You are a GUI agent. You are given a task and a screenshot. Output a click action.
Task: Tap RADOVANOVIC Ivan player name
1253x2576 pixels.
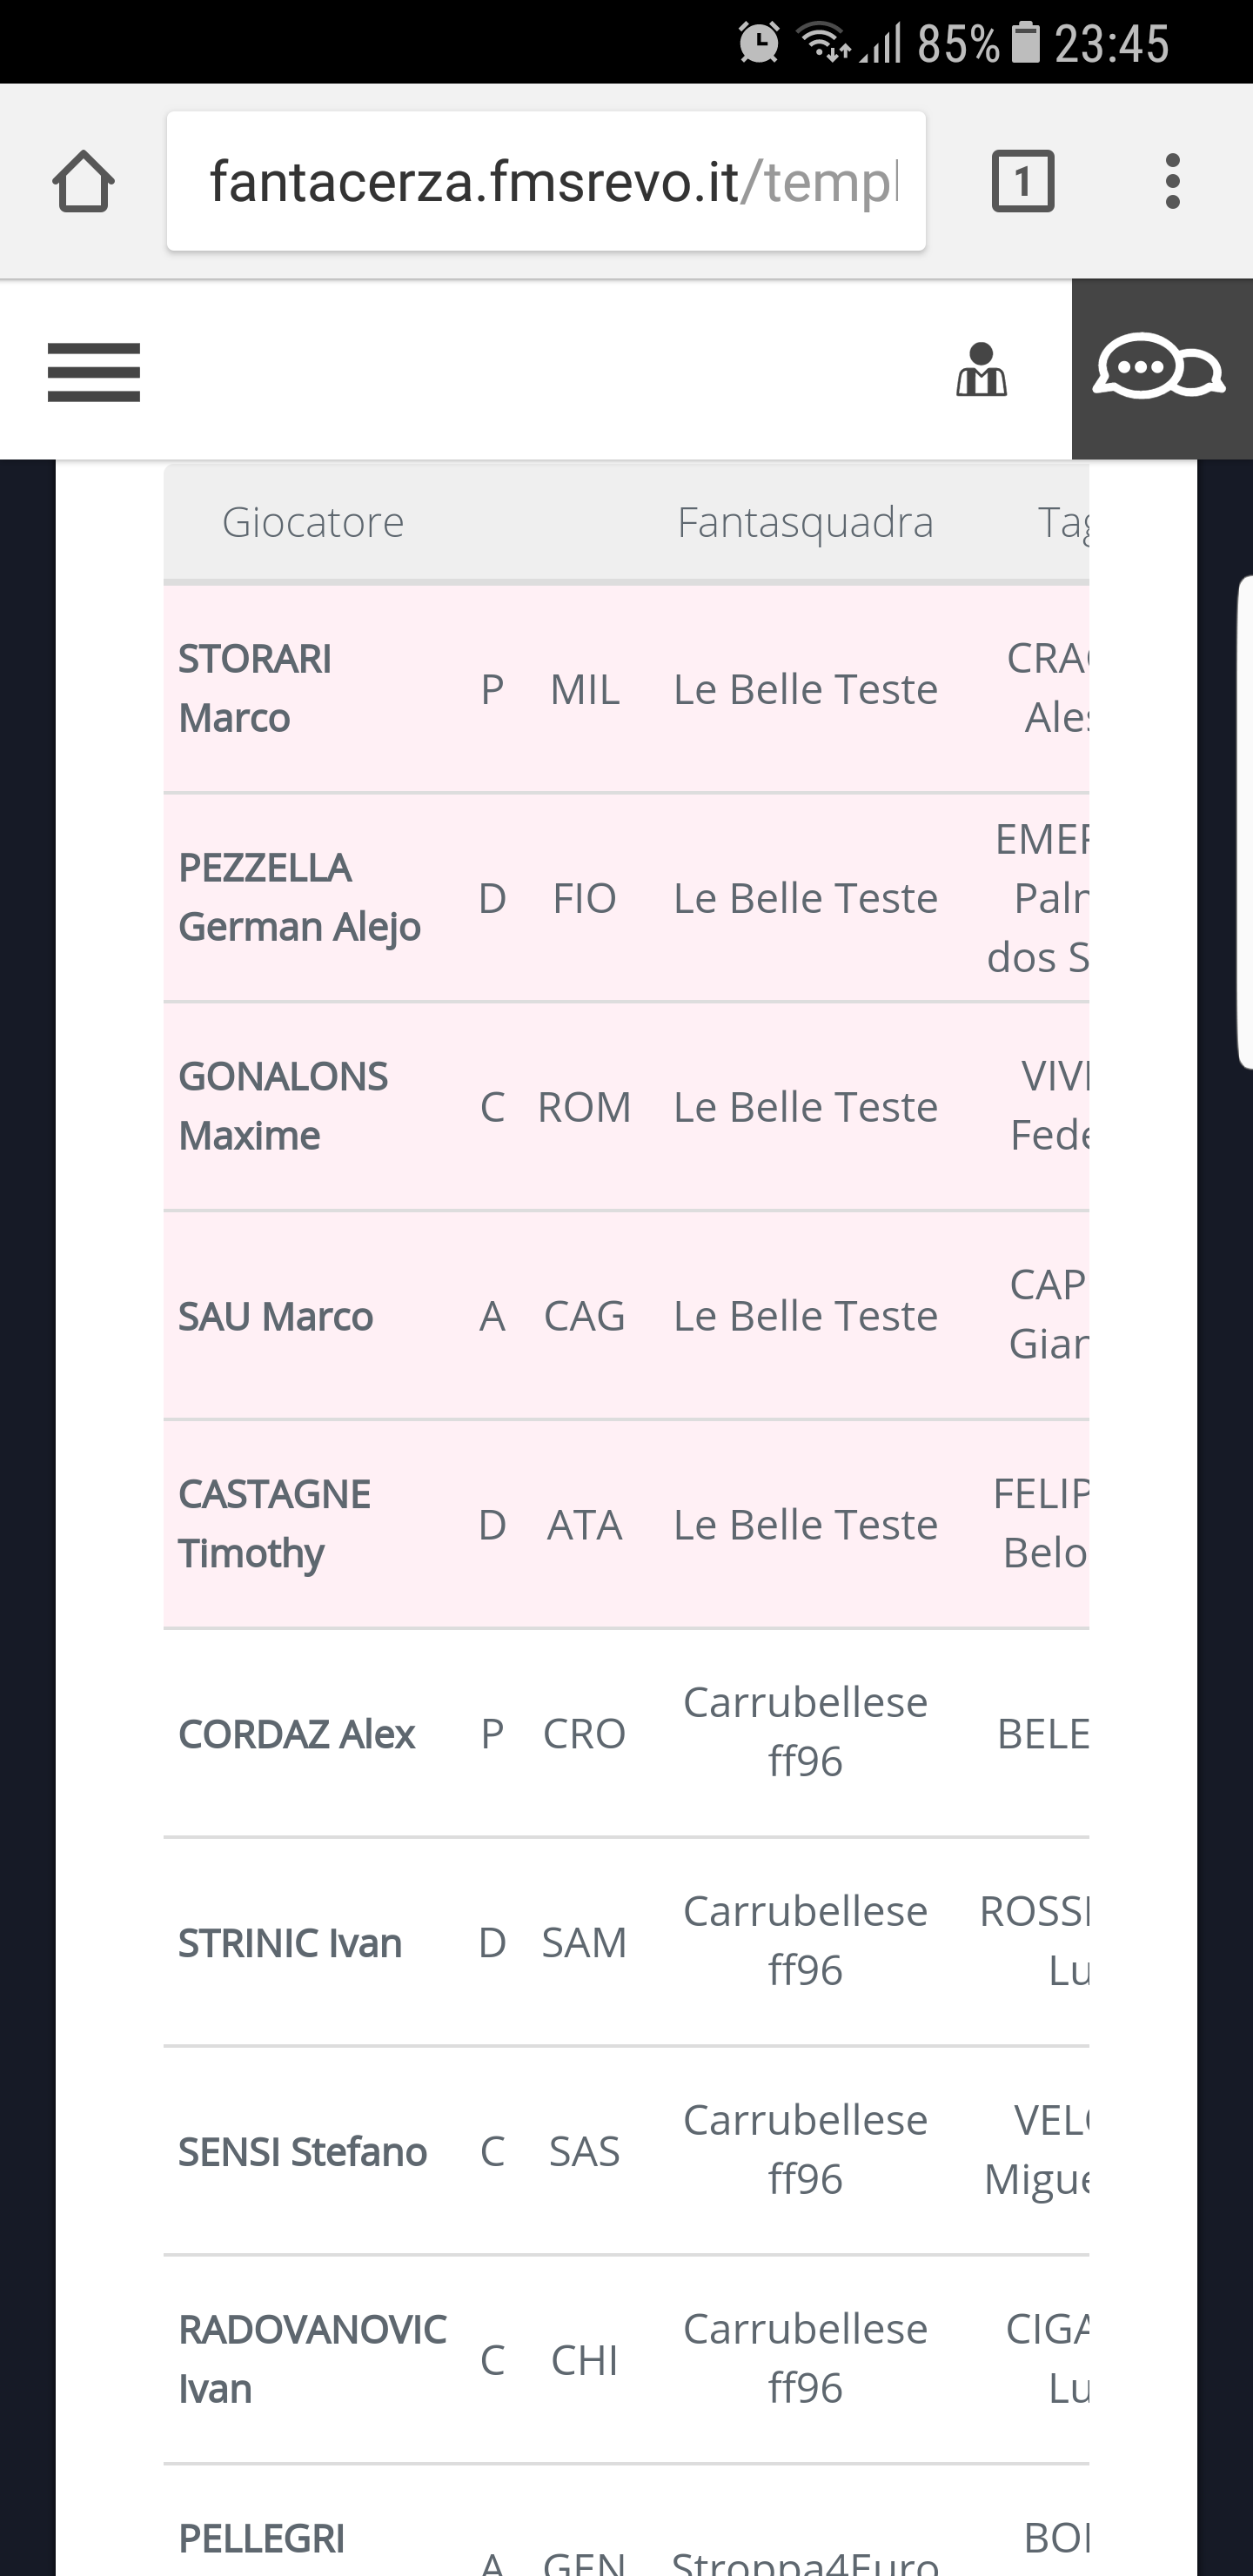coord(312,2359)
